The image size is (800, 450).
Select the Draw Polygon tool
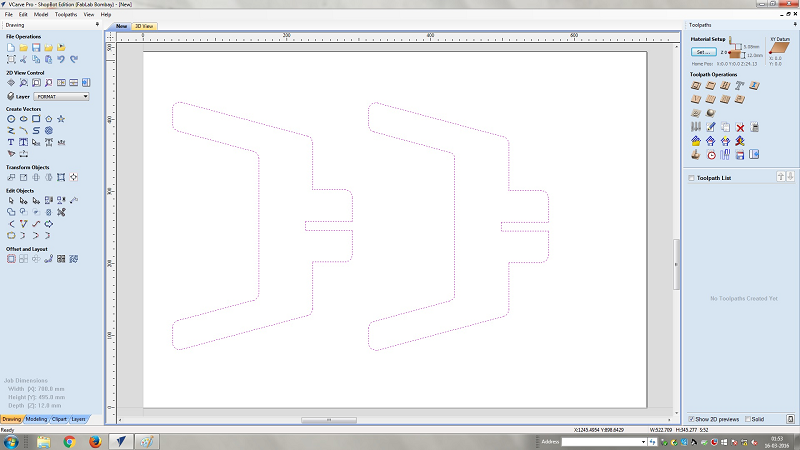[x=48, y=119]
